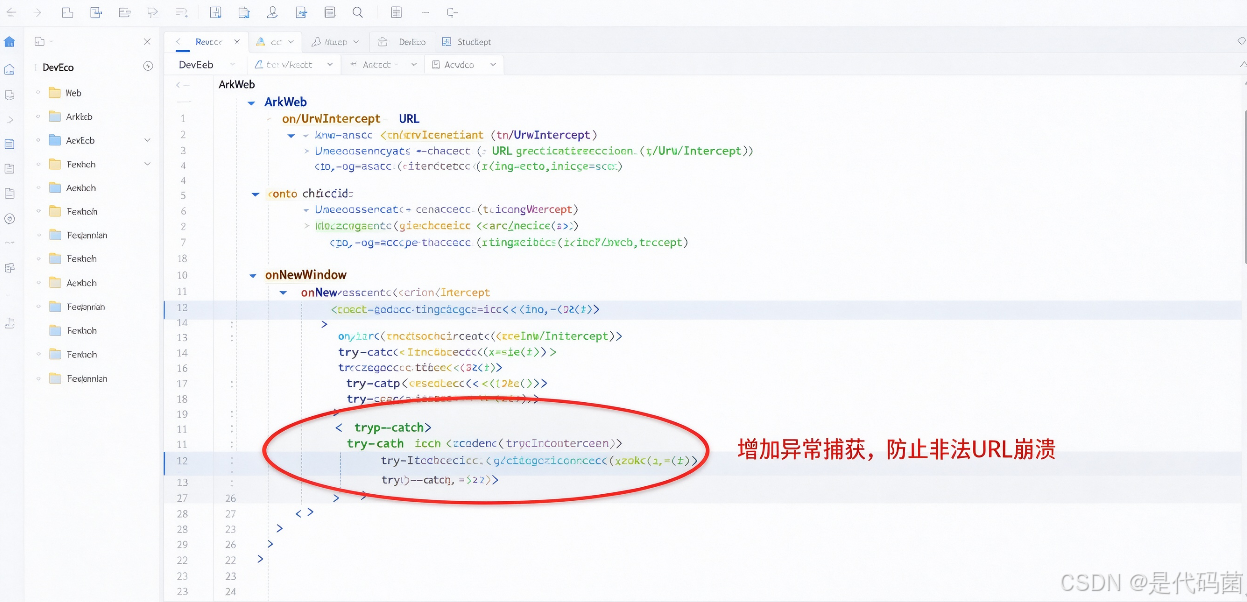Screen dimensions: 1247x602
Task: Click the user profile icon in toolbar
Action: (x=273, y=13)
